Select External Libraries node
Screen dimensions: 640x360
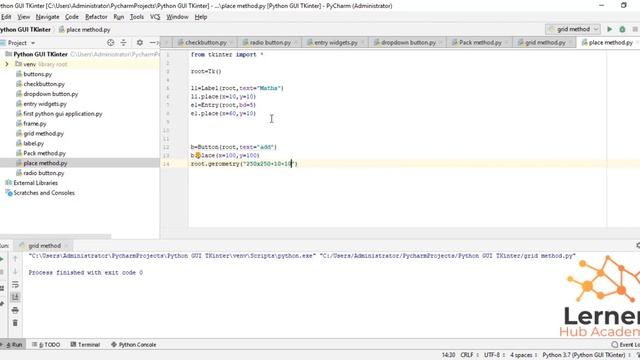click(36, 183)
